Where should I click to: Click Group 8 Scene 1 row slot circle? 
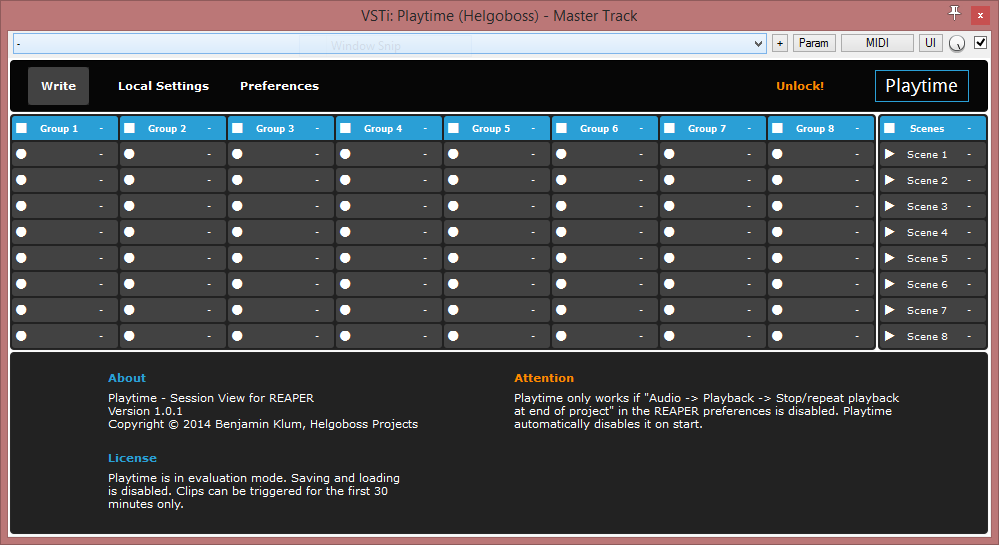tap(777, 154)
